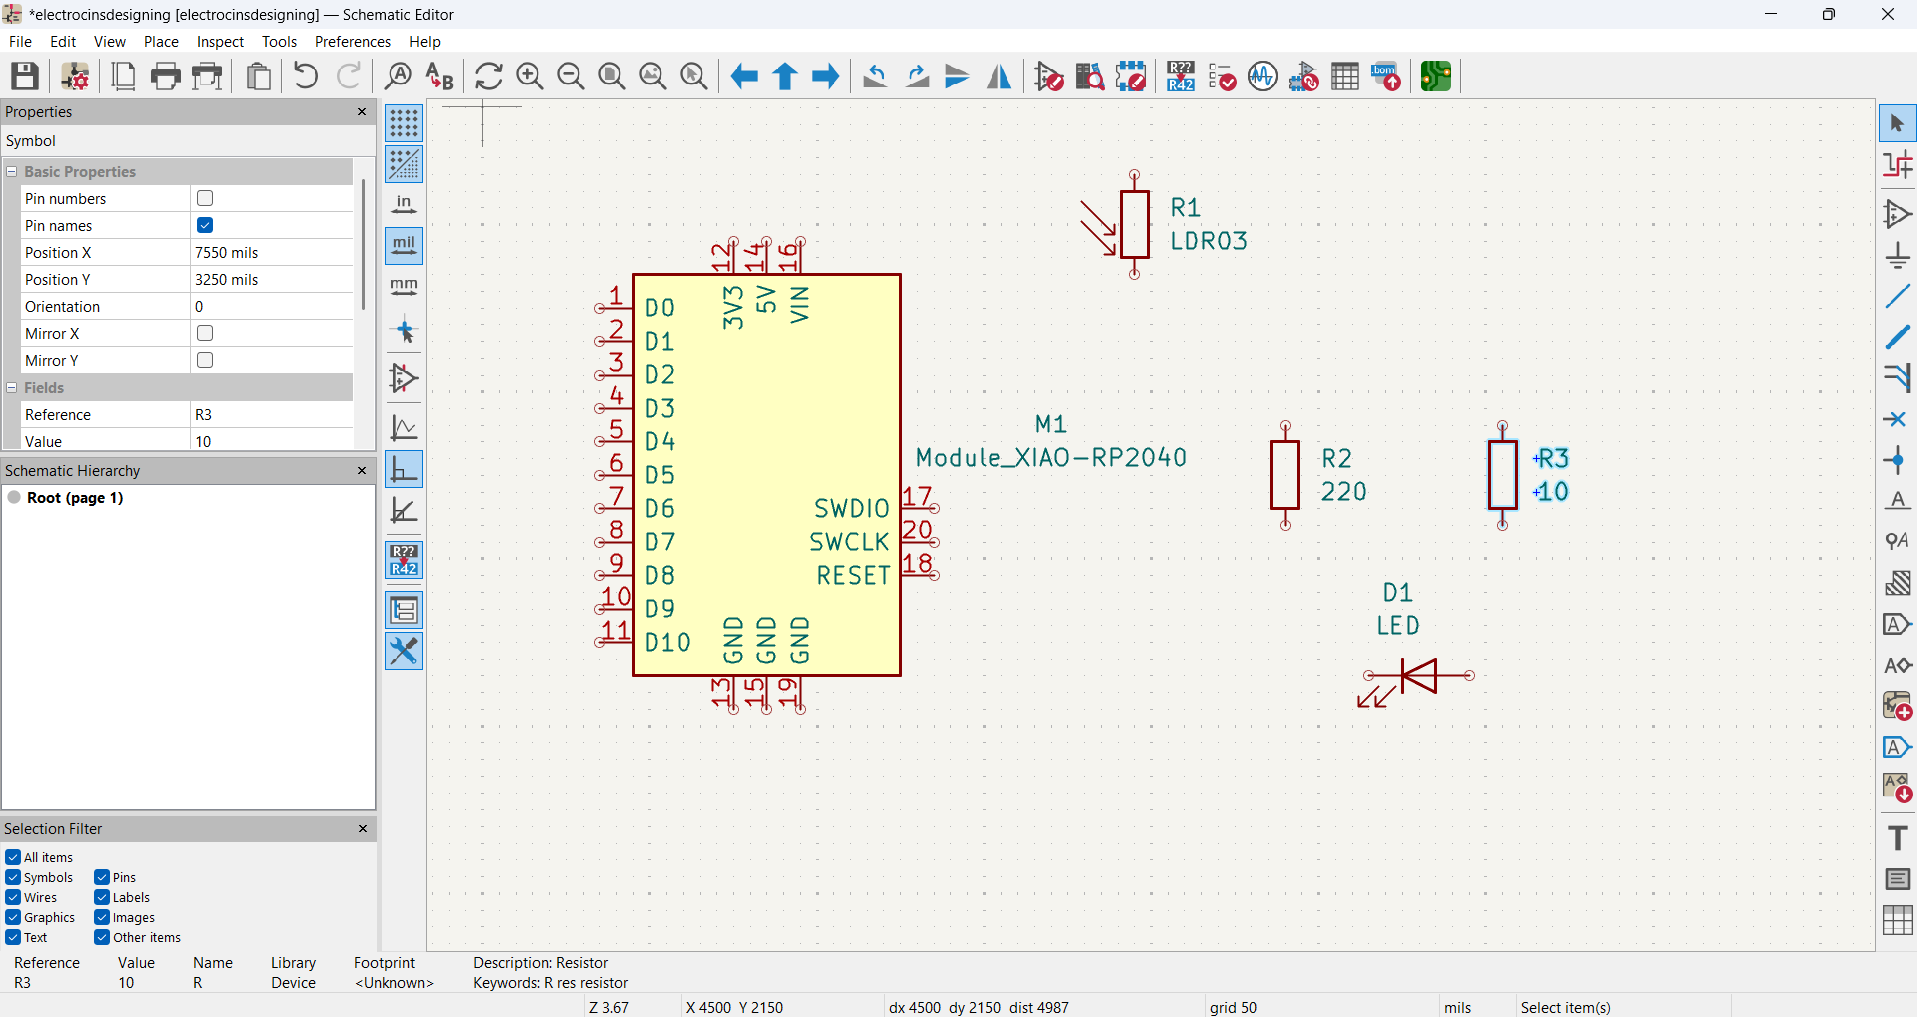Select the Add Power Symbol tool
This screenshot has width=1917, height=1017.
pyautogui.click(x=1897, y=255)
